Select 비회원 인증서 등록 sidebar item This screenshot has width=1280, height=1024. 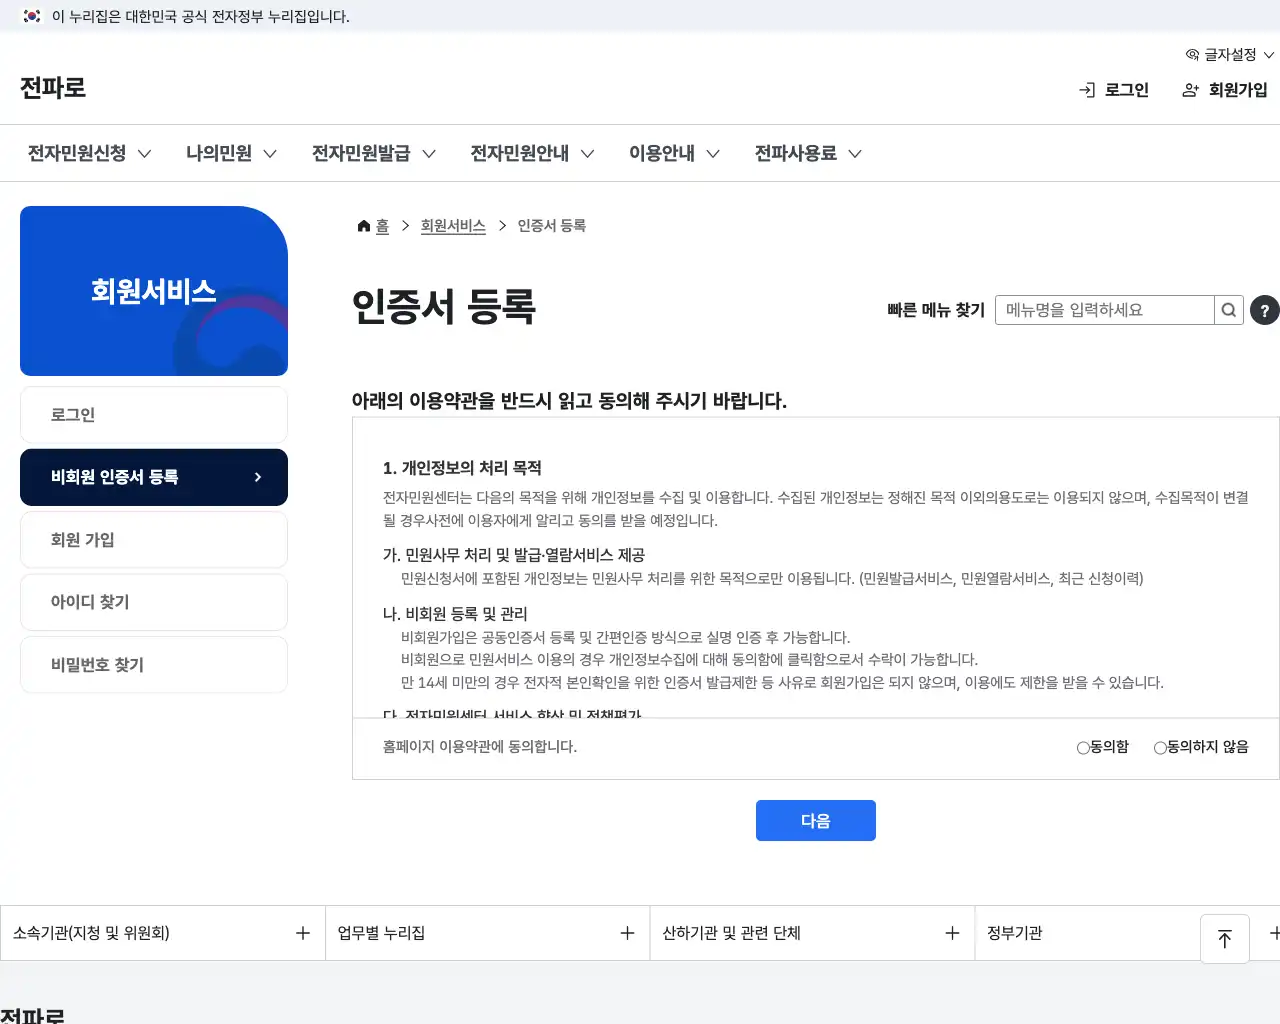point(154,477)
